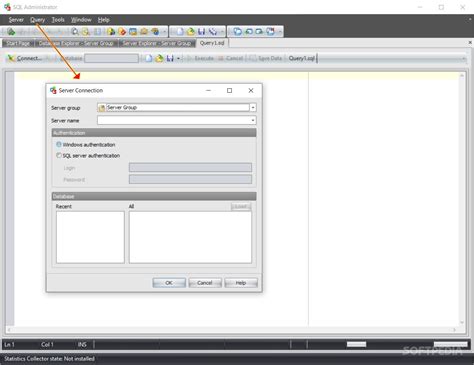Image resolution: width=474 pixels, height=365 pixels.
Task: Switch to Database Explorer - Server Group tab
Action: click(76, 43)
